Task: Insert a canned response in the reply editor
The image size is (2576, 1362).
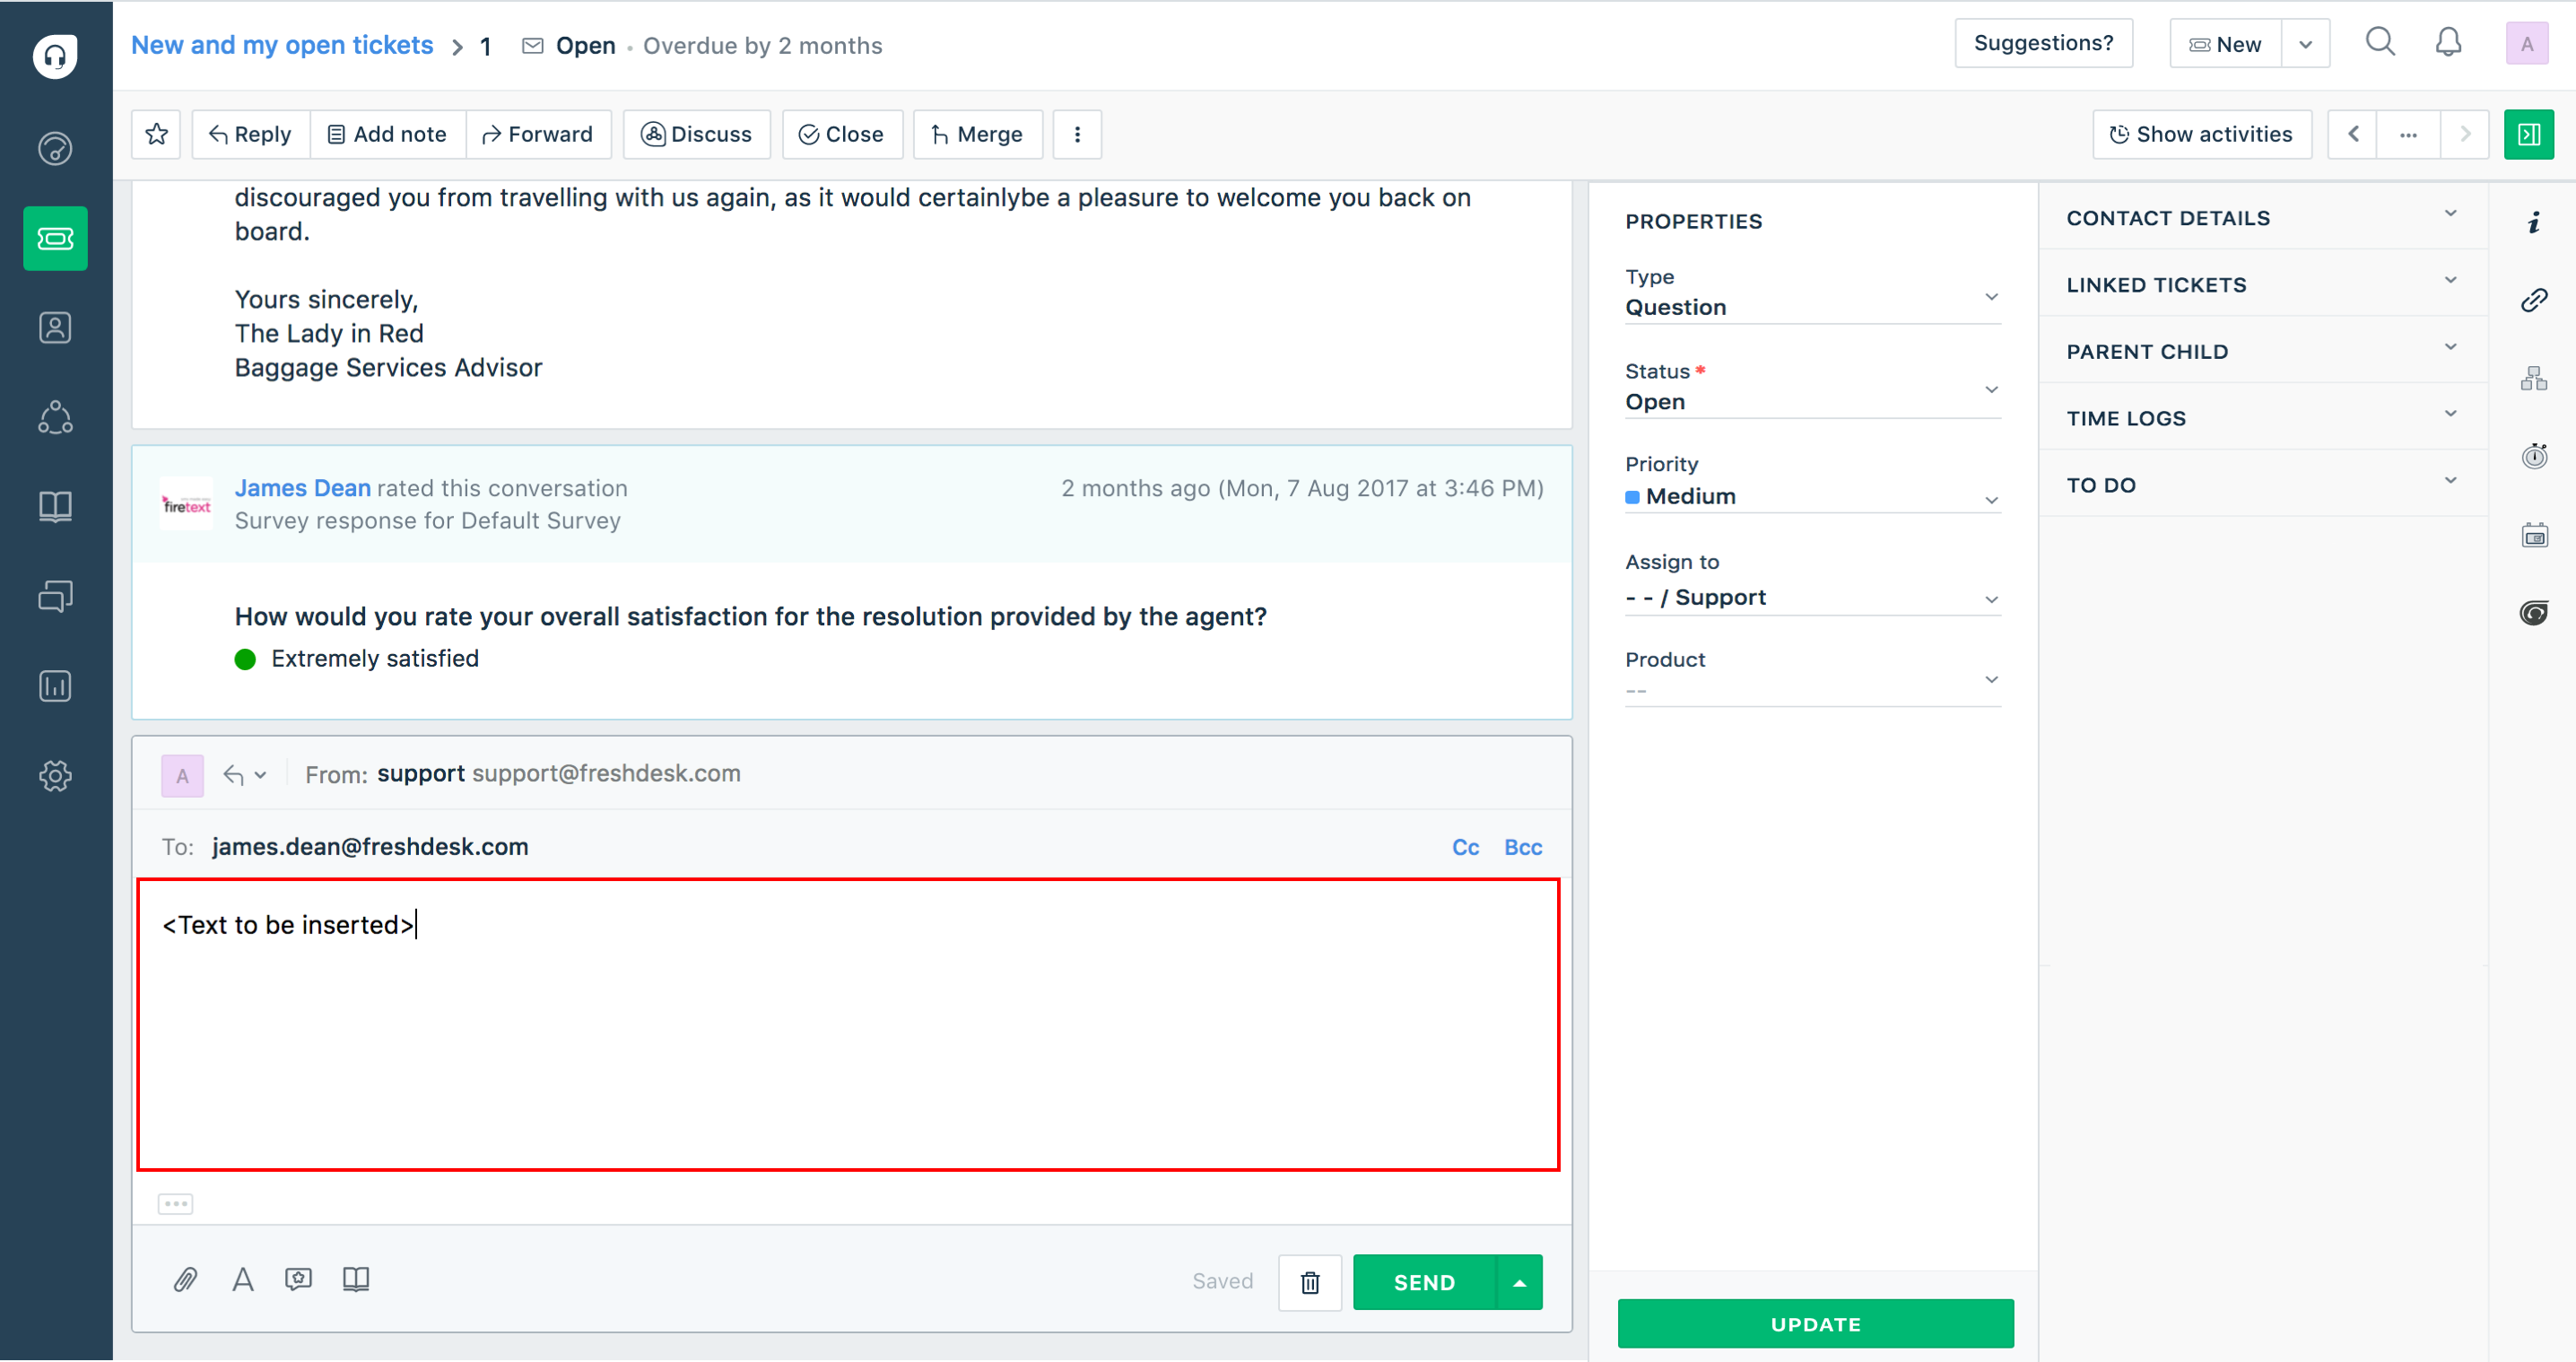Action: pos(298,1281)
